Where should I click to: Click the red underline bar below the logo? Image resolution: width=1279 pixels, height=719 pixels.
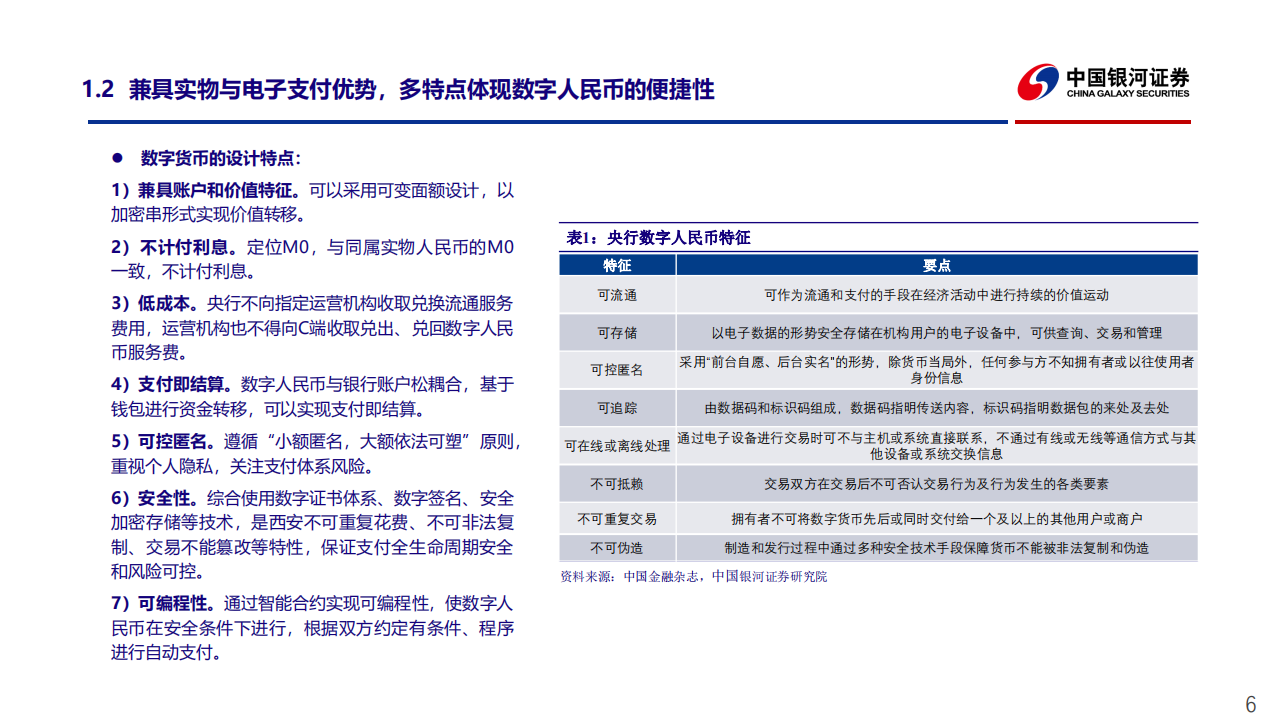(1102, 123)
